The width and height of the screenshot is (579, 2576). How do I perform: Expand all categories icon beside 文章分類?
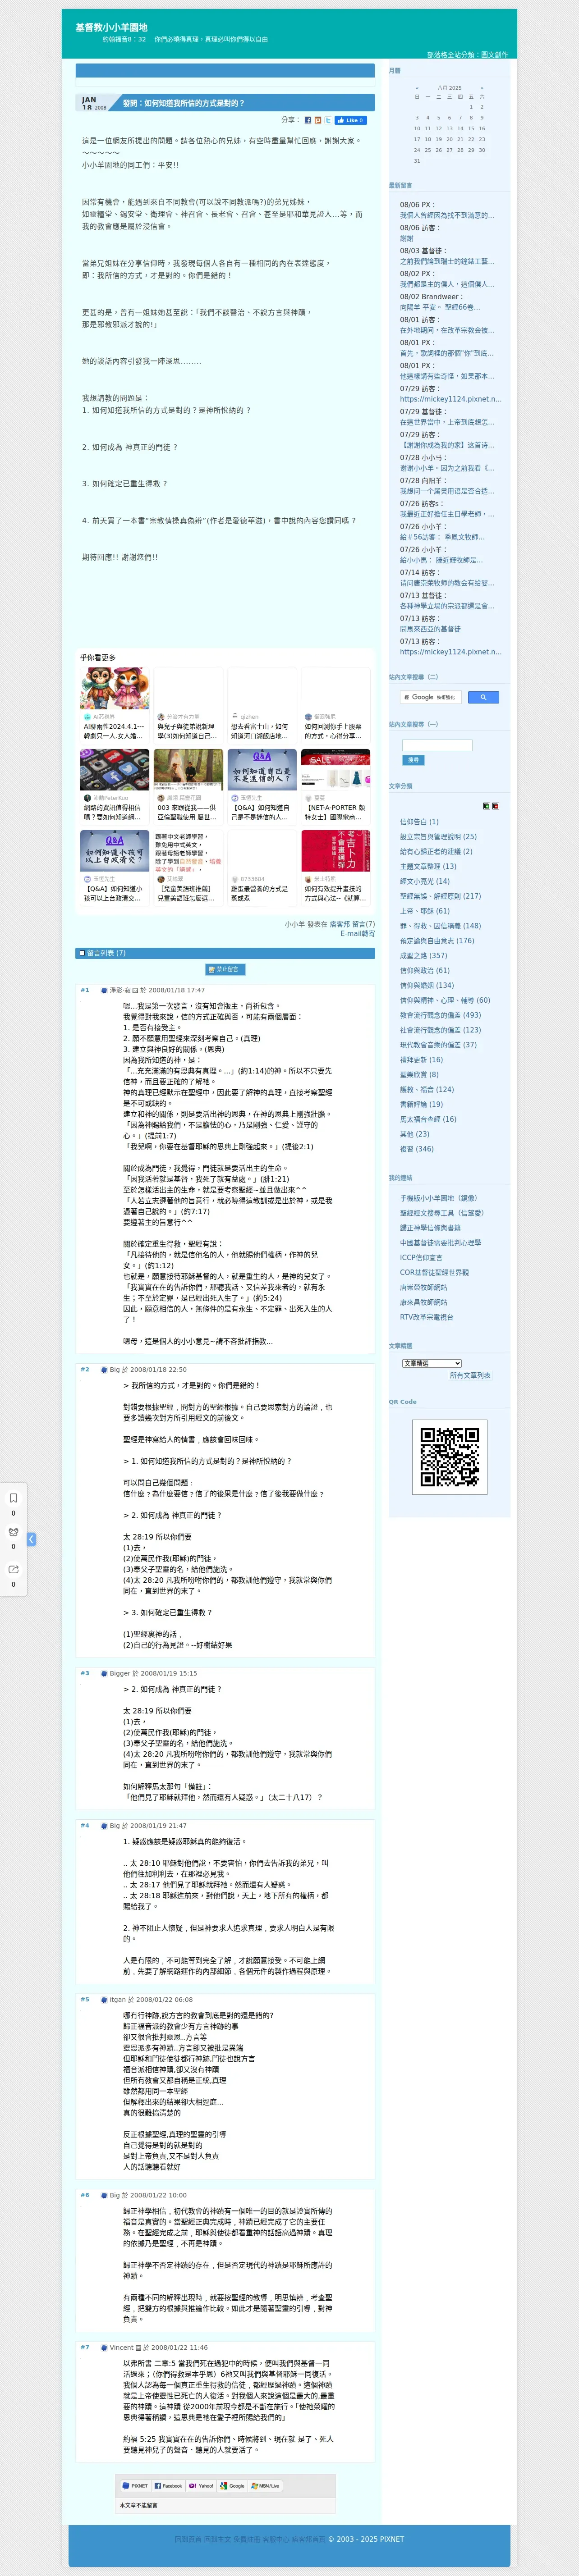point(487,806)
